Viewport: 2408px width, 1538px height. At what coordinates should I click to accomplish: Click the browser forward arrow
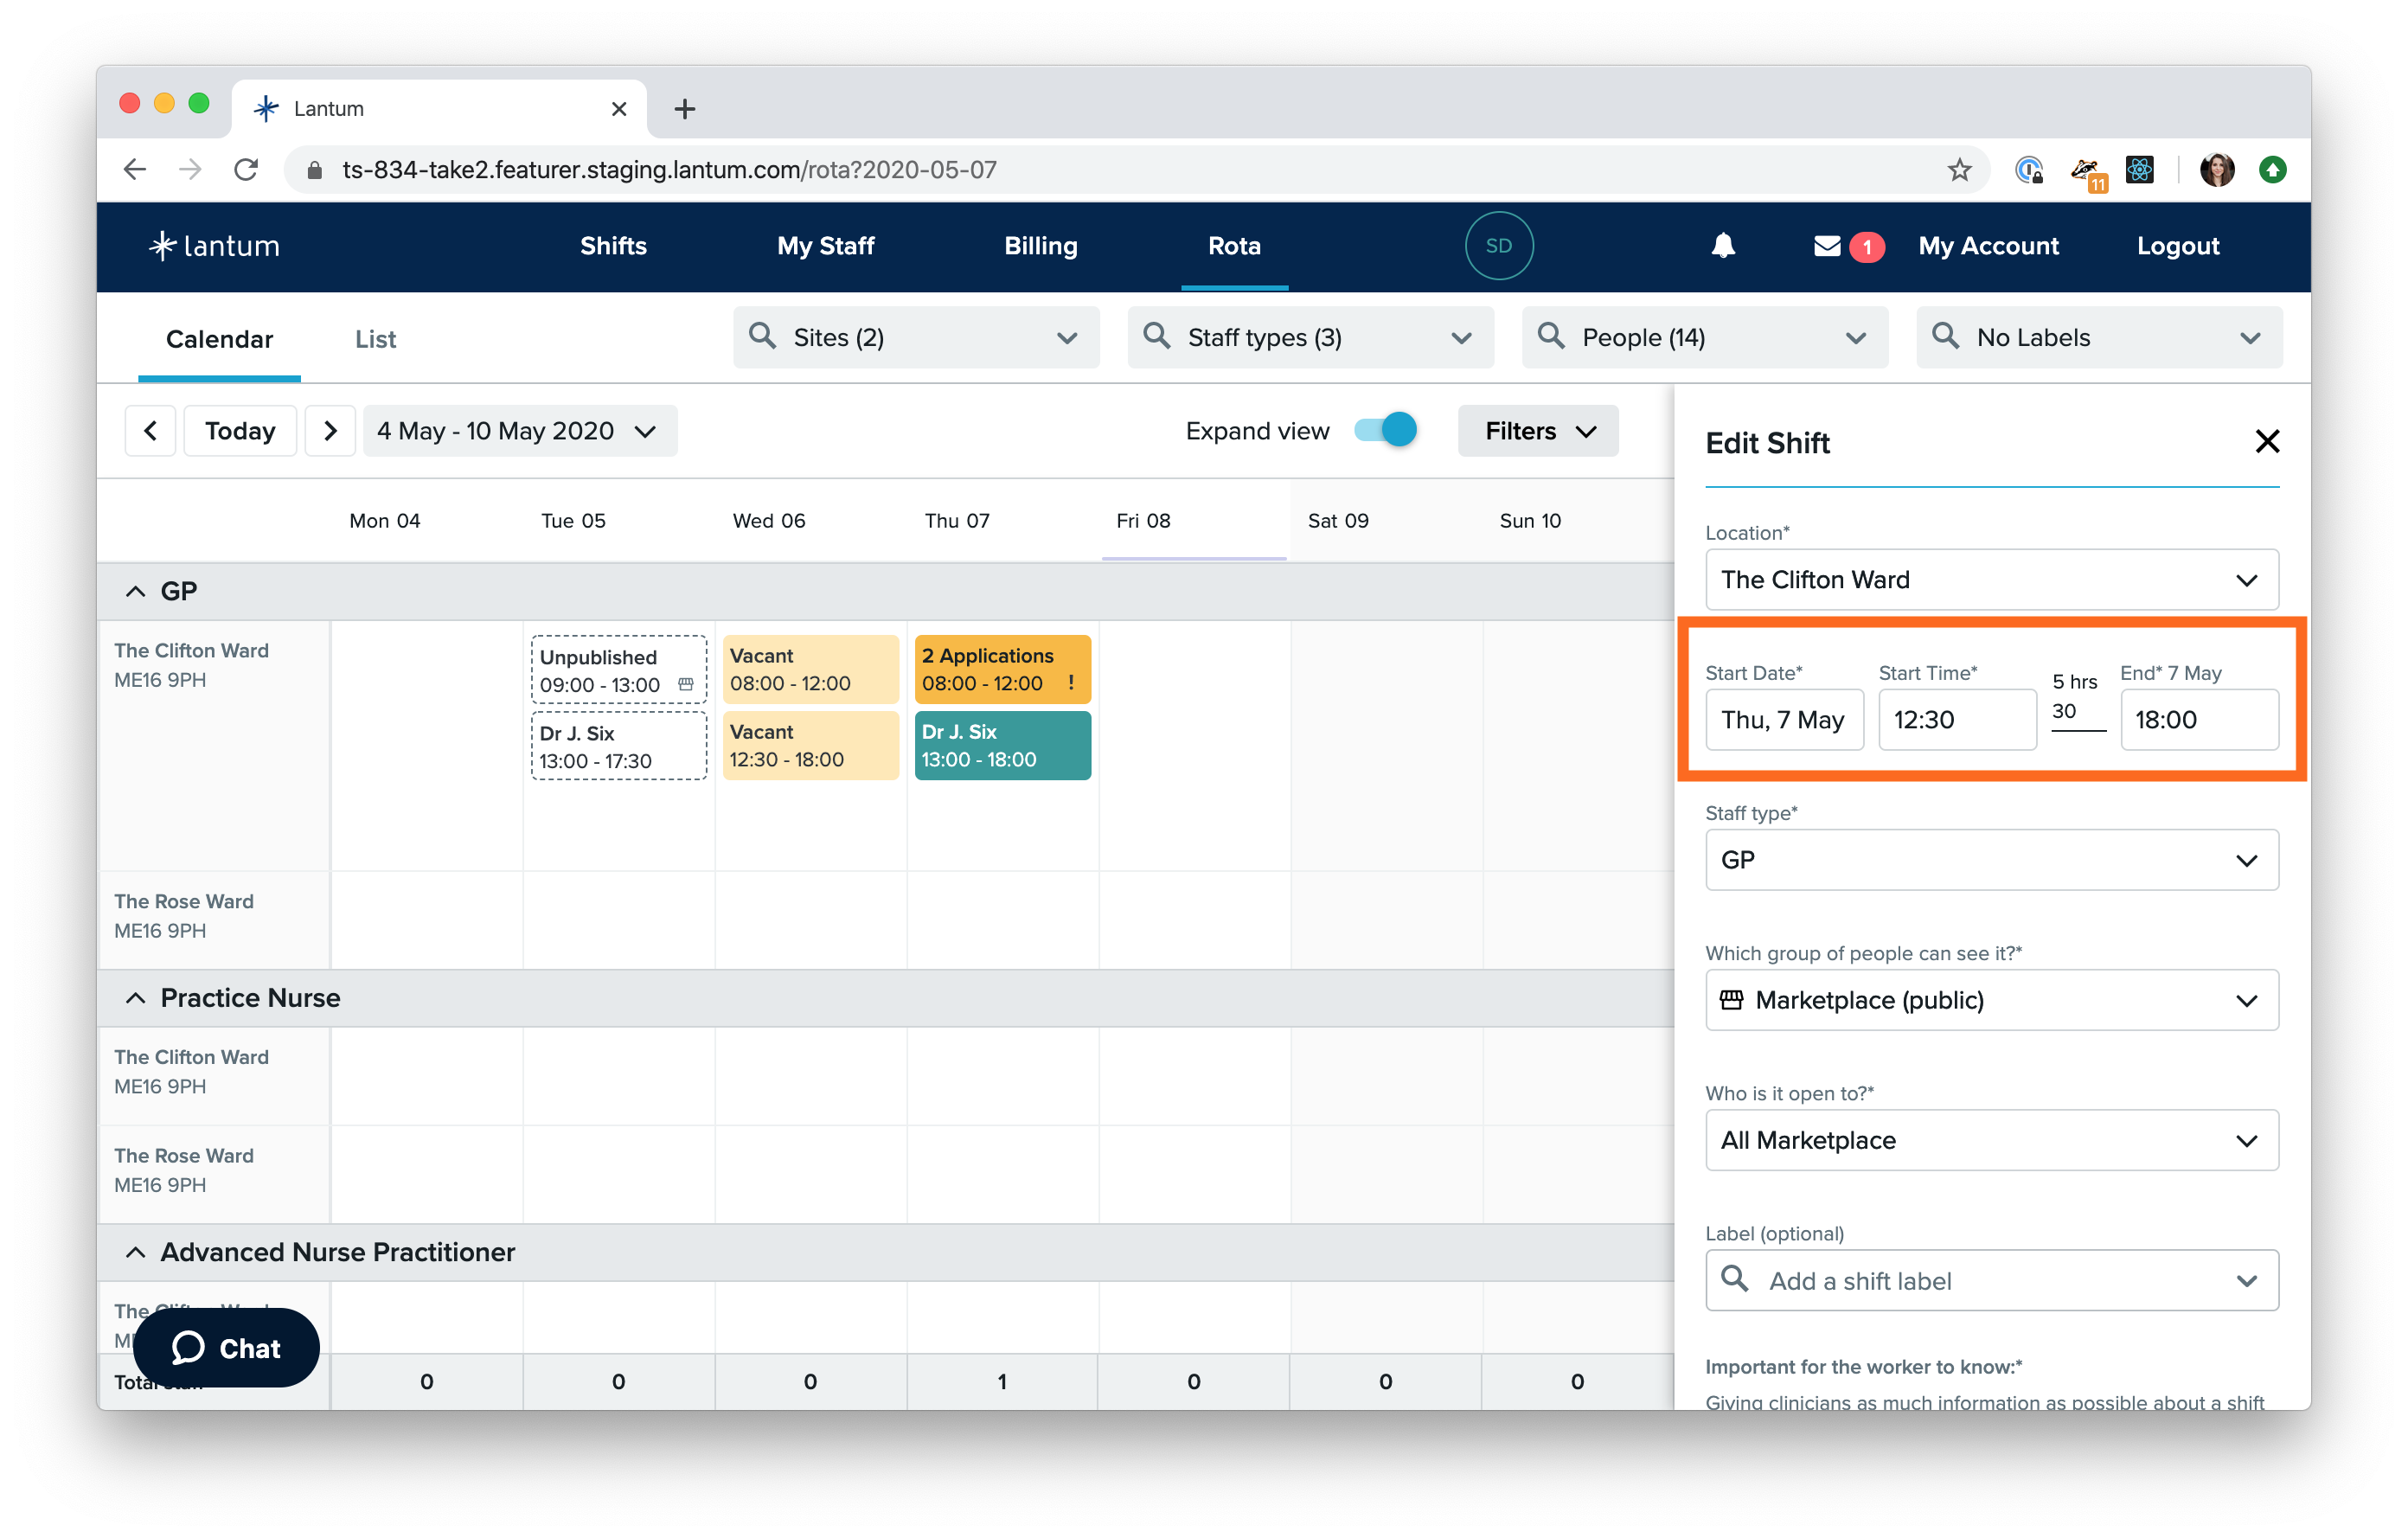coord(190,169)
